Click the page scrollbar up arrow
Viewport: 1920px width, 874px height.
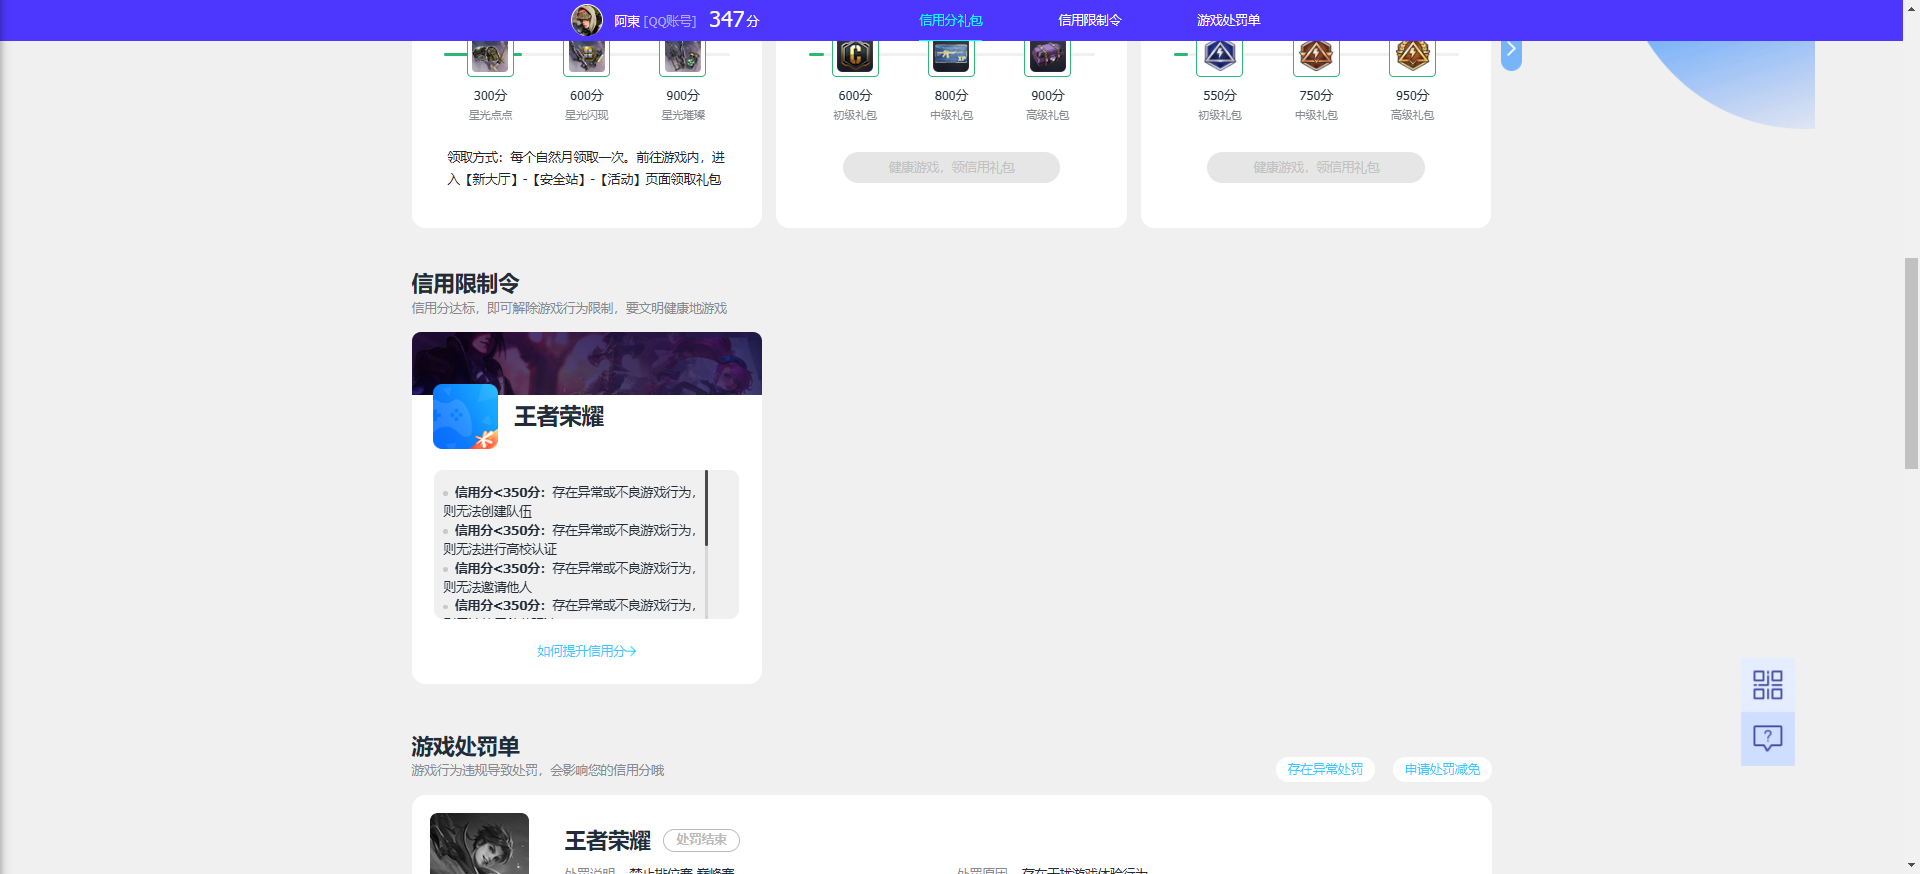click(1911, 8)
